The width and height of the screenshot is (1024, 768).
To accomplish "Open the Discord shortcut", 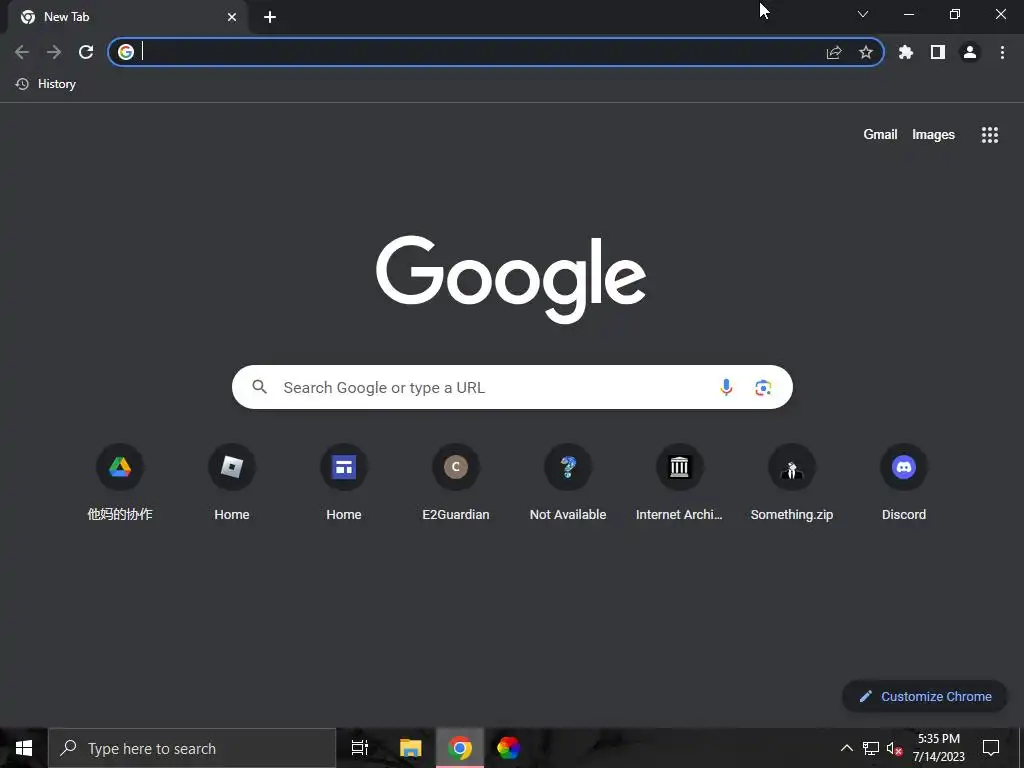I will click(x=904, y=483).
